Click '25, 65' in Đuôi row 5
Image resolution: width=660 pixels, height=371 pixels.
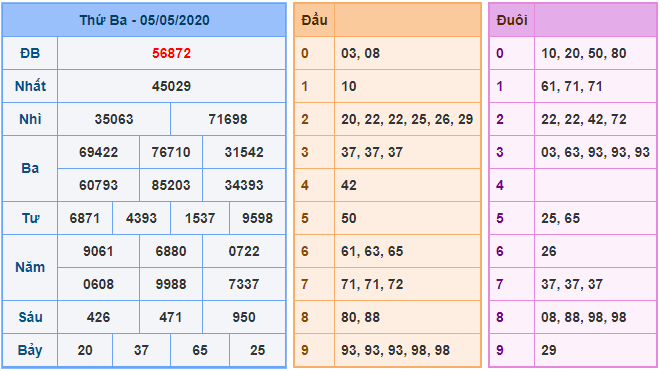click(x=561, y=218)
